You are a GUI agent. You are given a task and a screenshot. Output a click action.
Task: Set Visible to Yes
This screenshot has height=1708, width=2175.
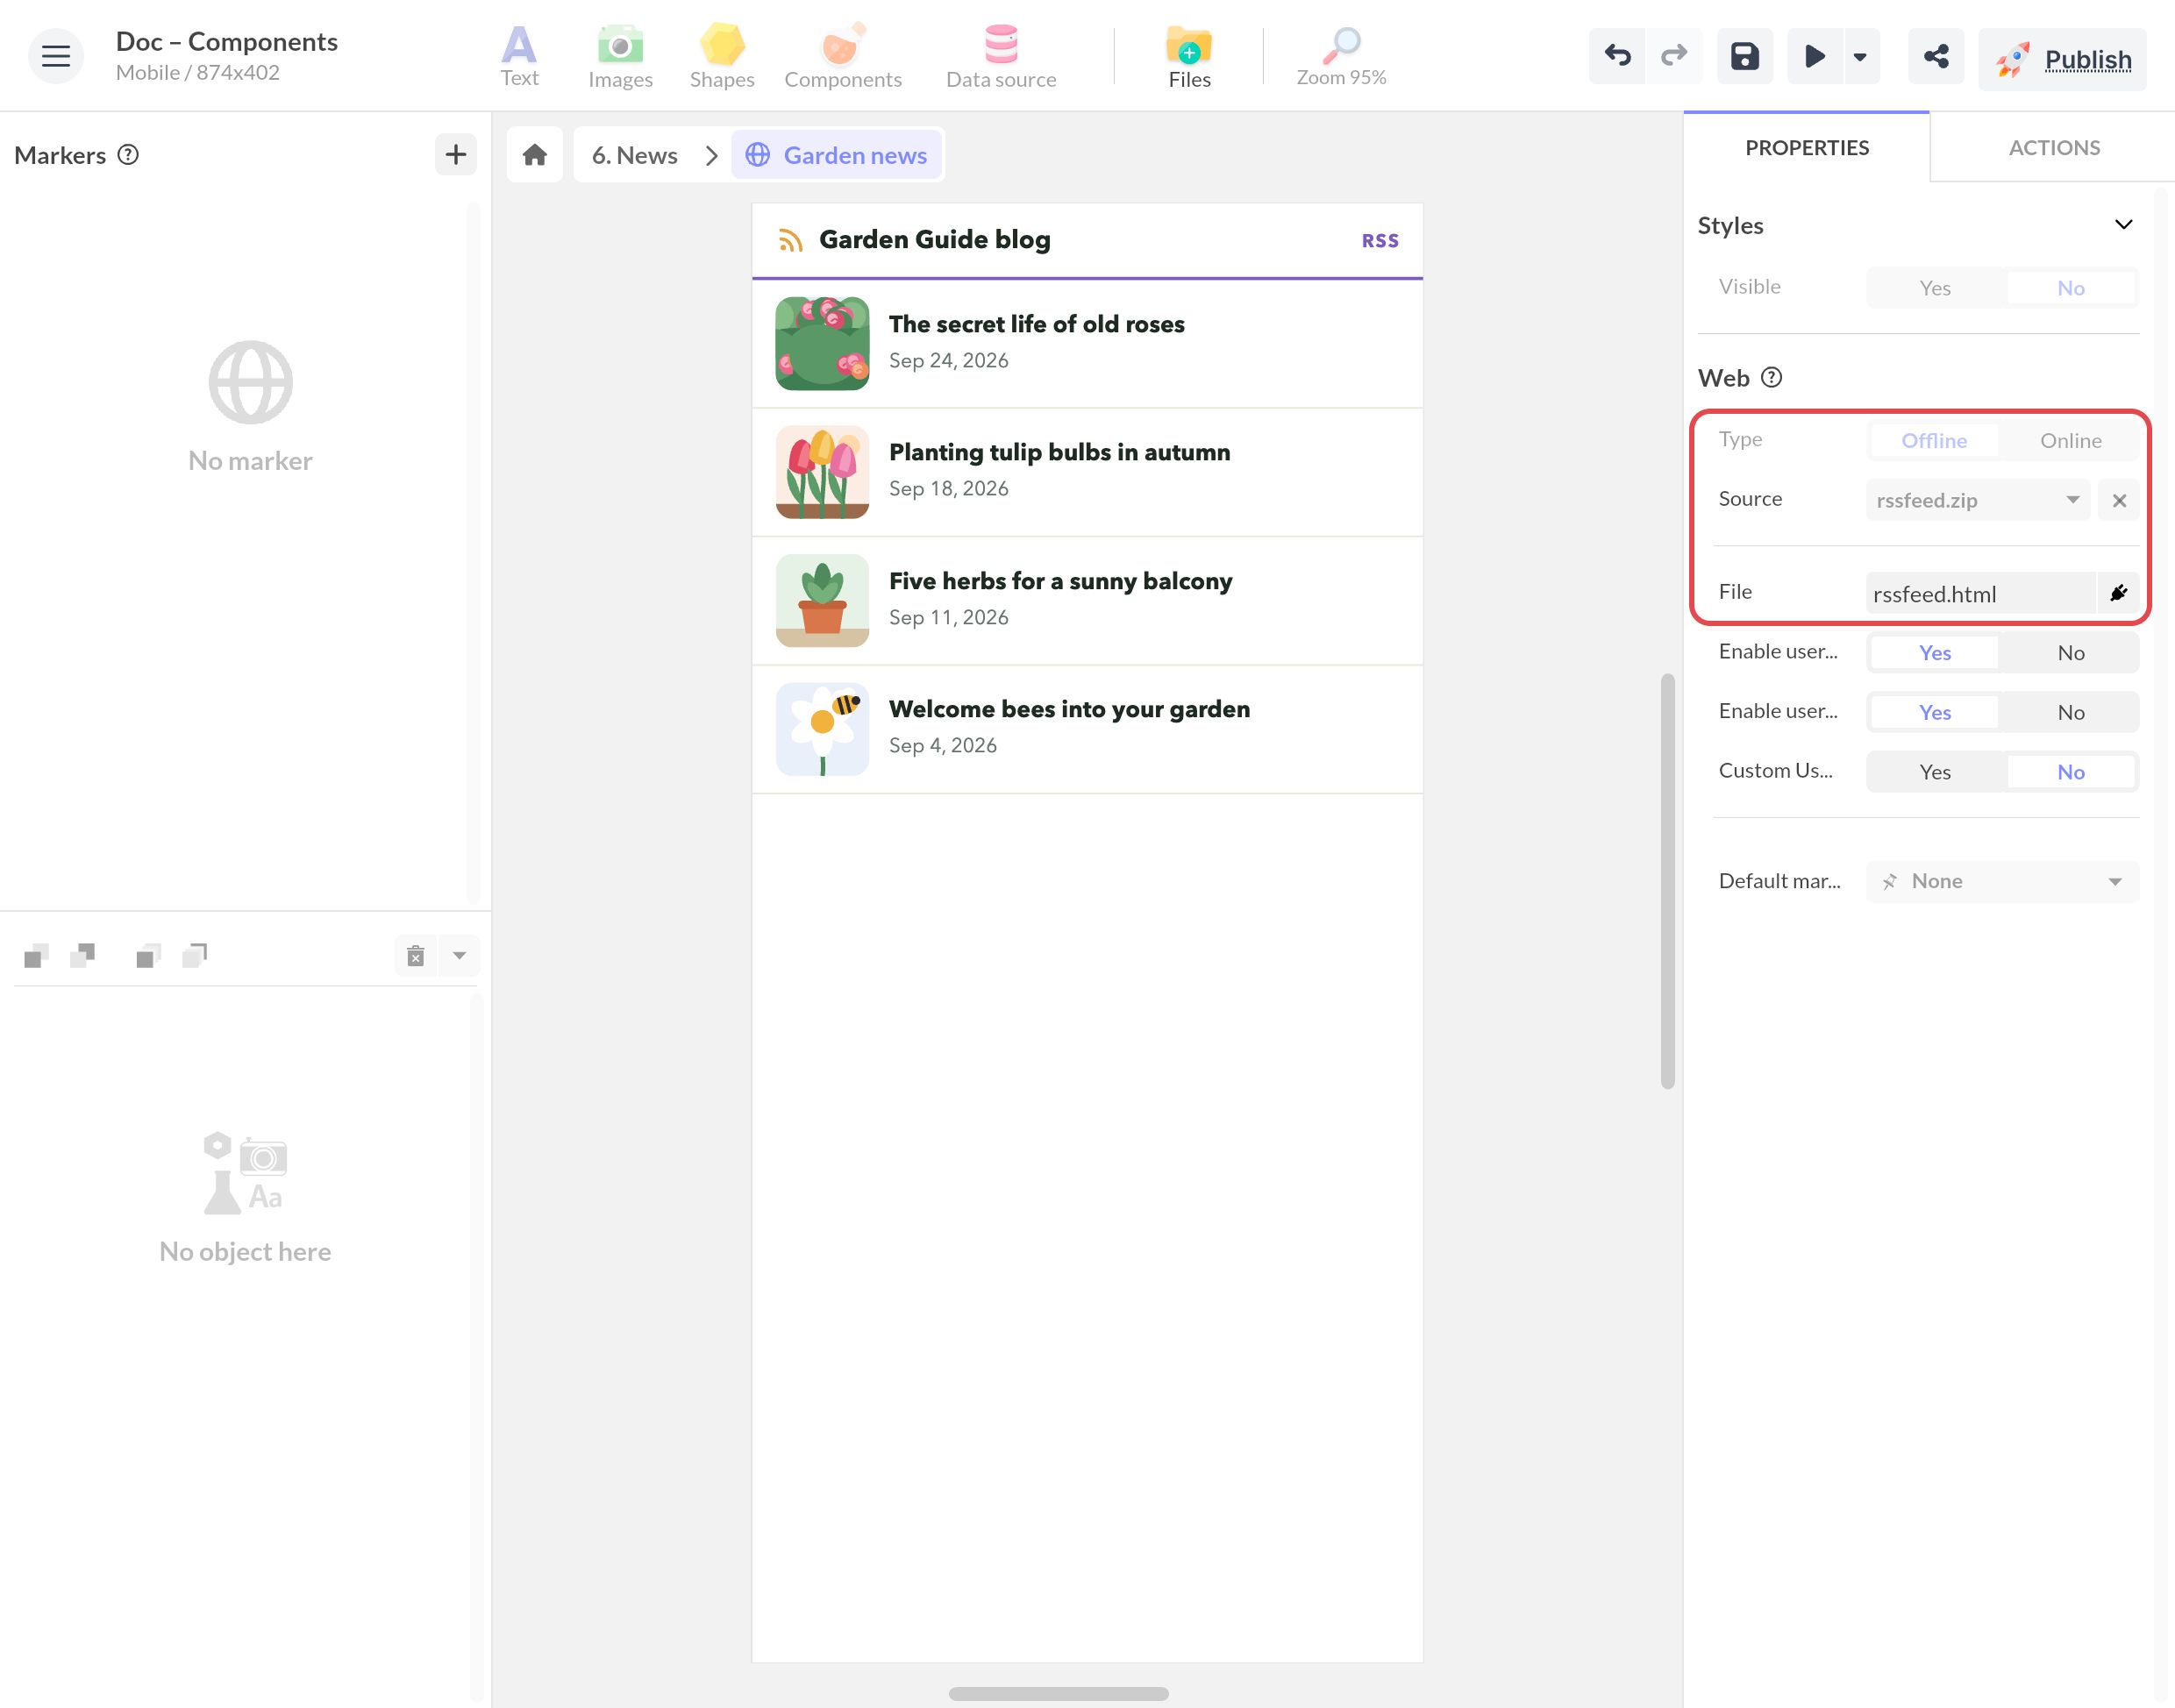[1934, 288]
